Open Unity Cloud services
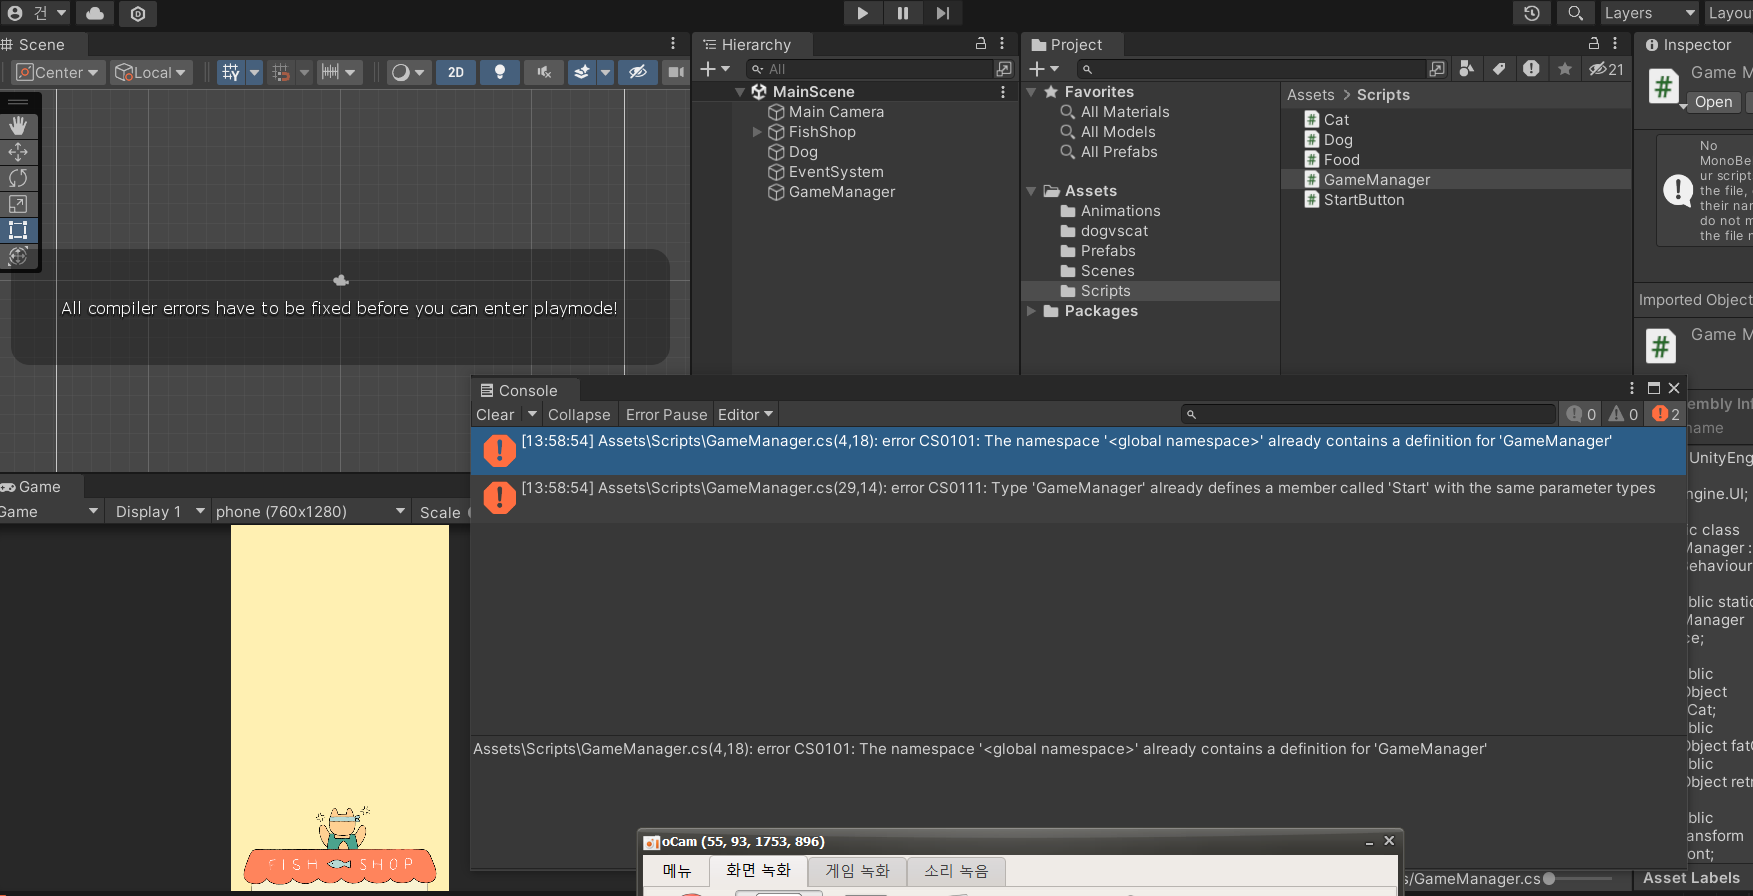The height and width of the screenshot is (896, 1753). coord(95,13)
